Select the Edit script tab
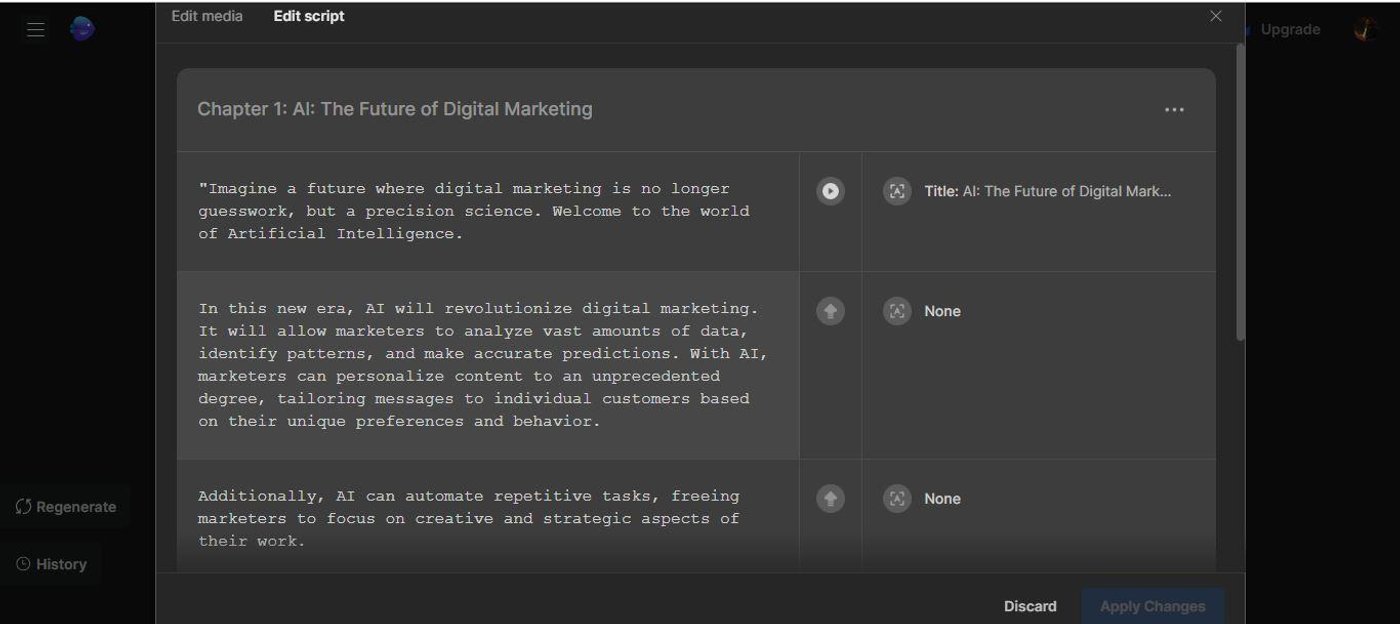1400x624 pixels. [x=309, y=16]
